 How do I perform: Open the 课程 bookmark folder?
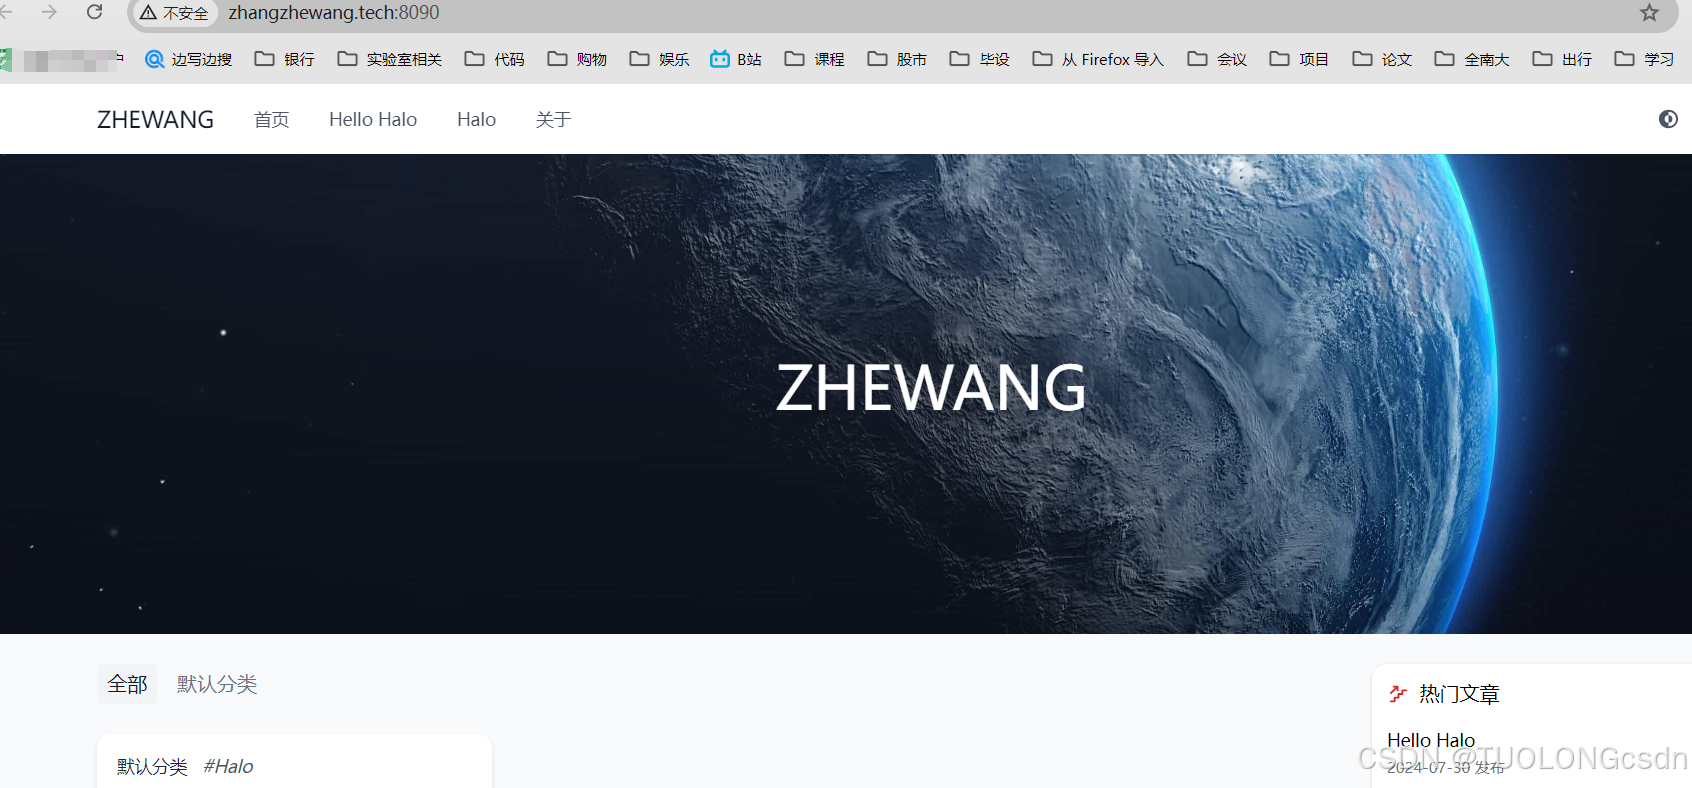815,59
